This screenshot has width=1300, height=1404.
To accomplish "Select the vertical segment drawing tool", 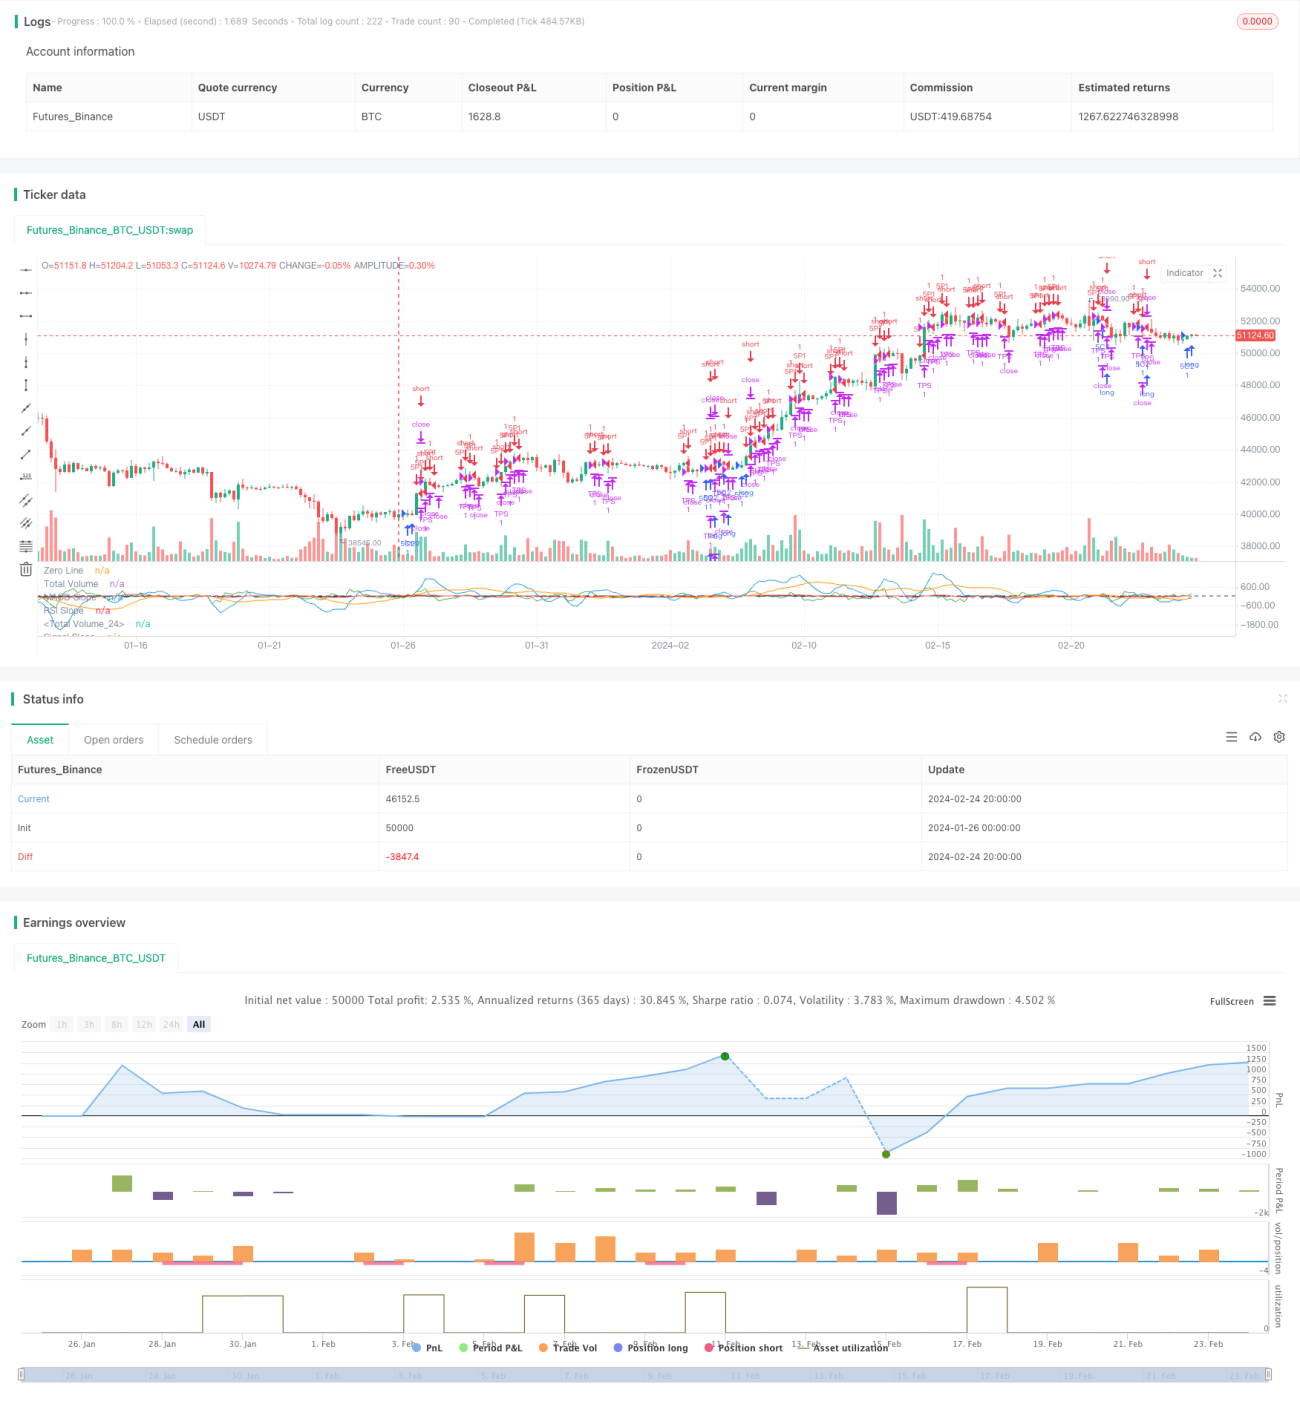I will 26,385.
